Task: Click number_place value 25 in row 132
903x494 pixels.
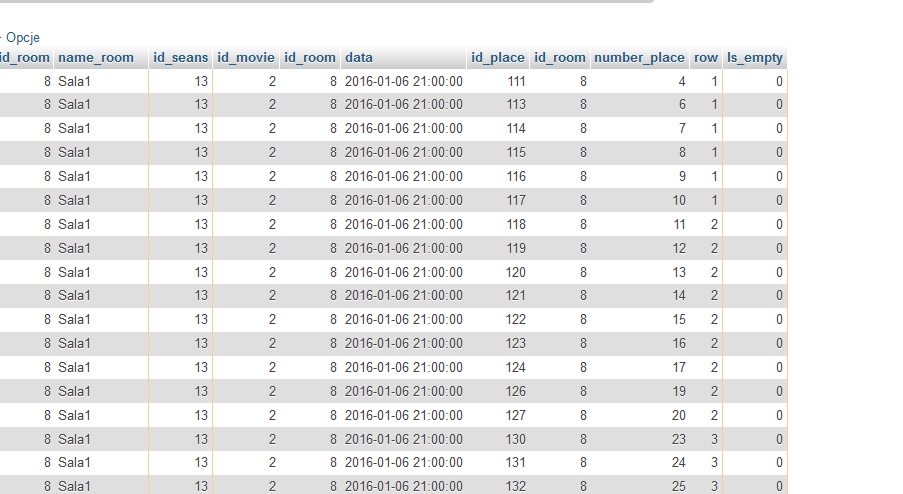Action: (678, 487)
